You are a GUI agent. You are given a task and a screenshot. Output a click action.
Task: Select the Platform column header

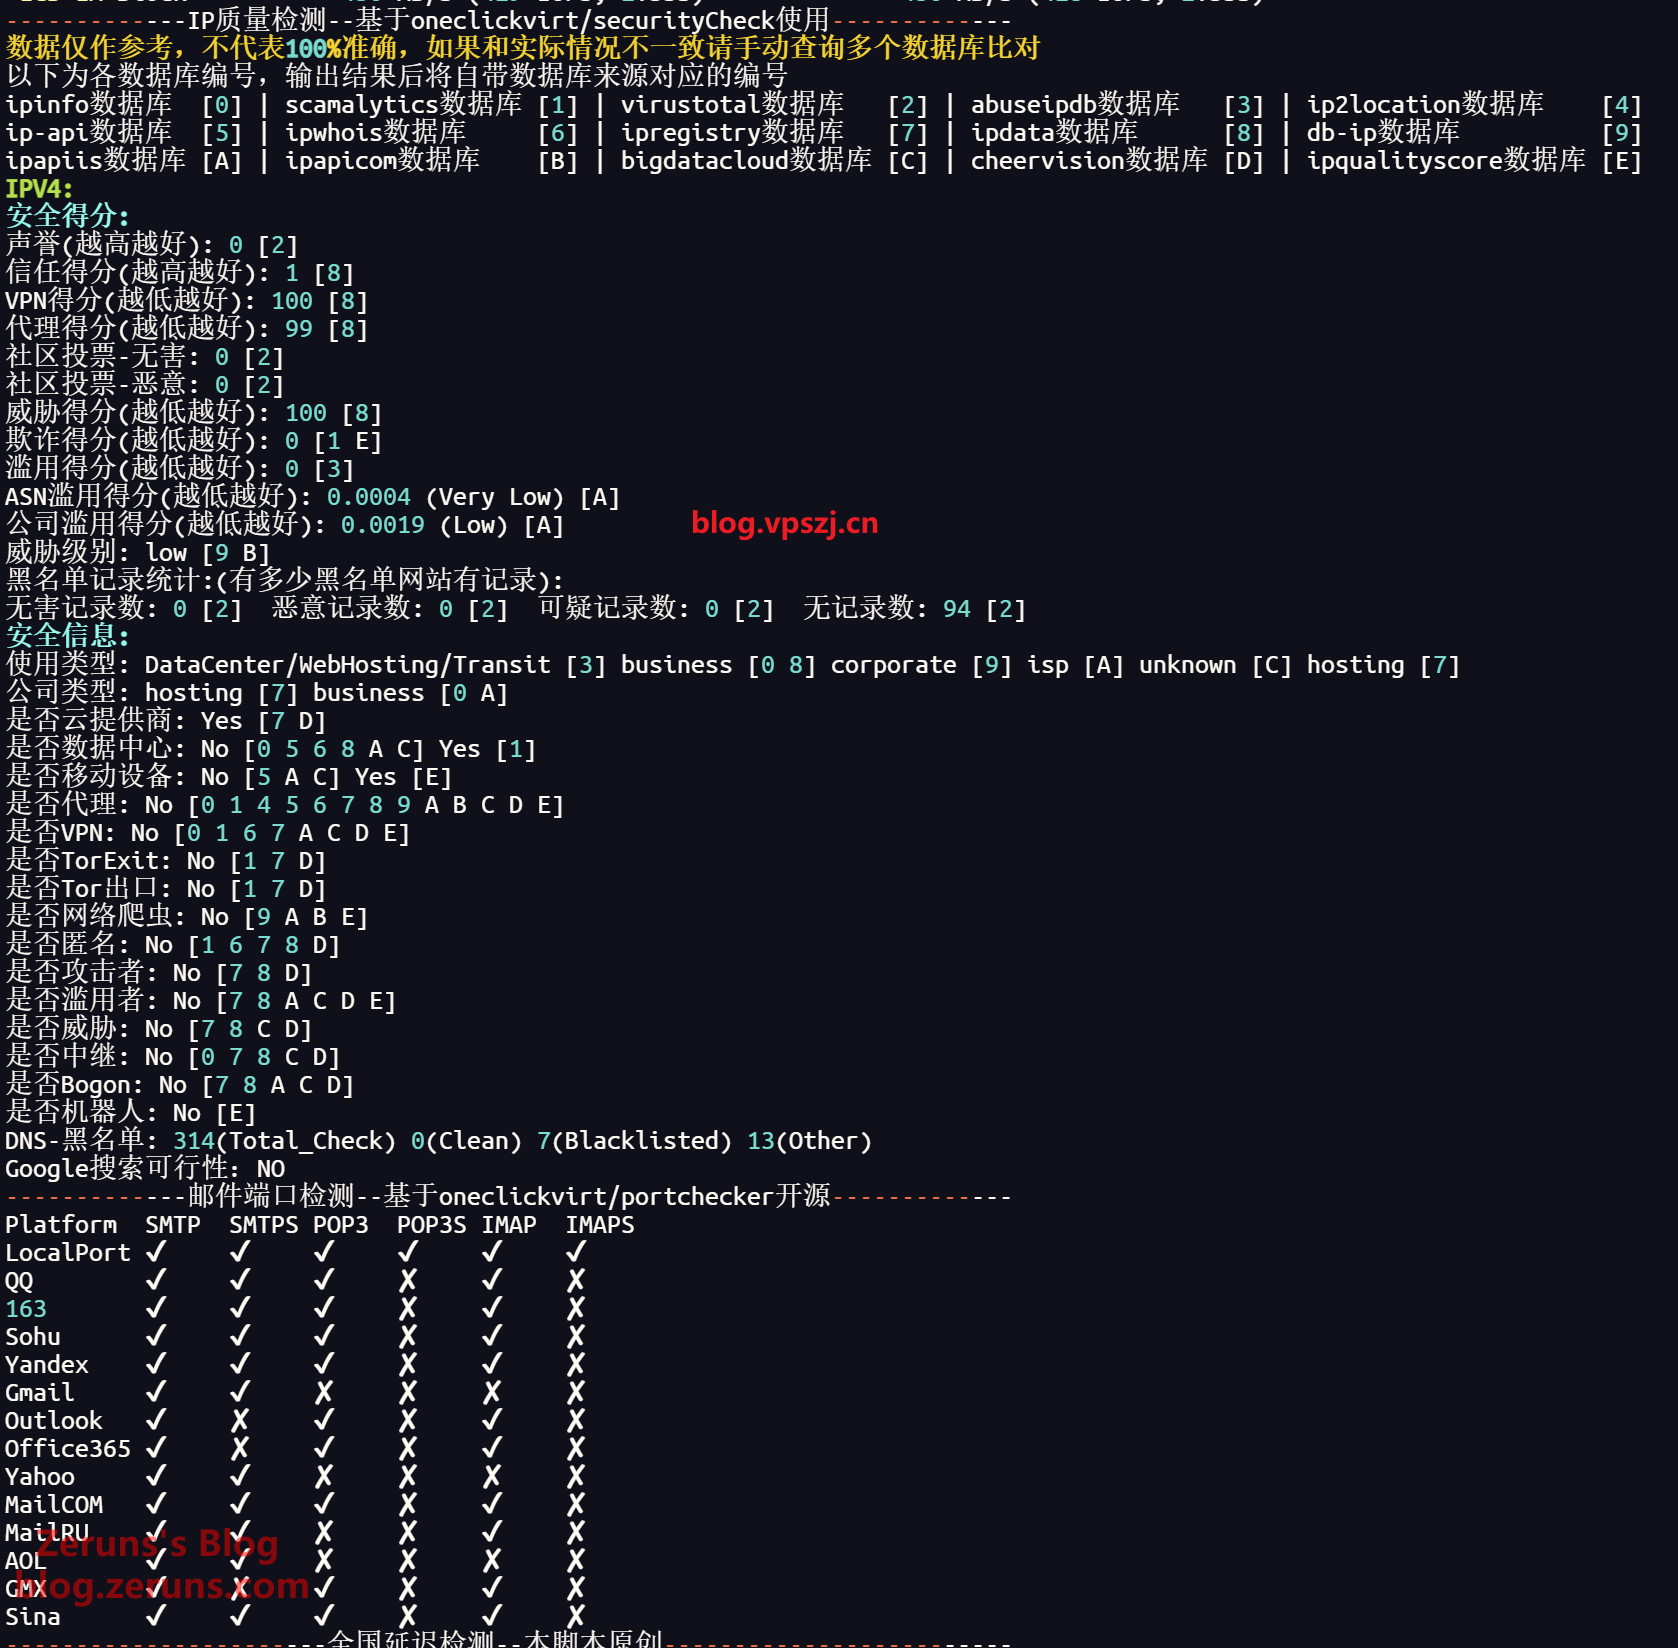(61, 1224)
